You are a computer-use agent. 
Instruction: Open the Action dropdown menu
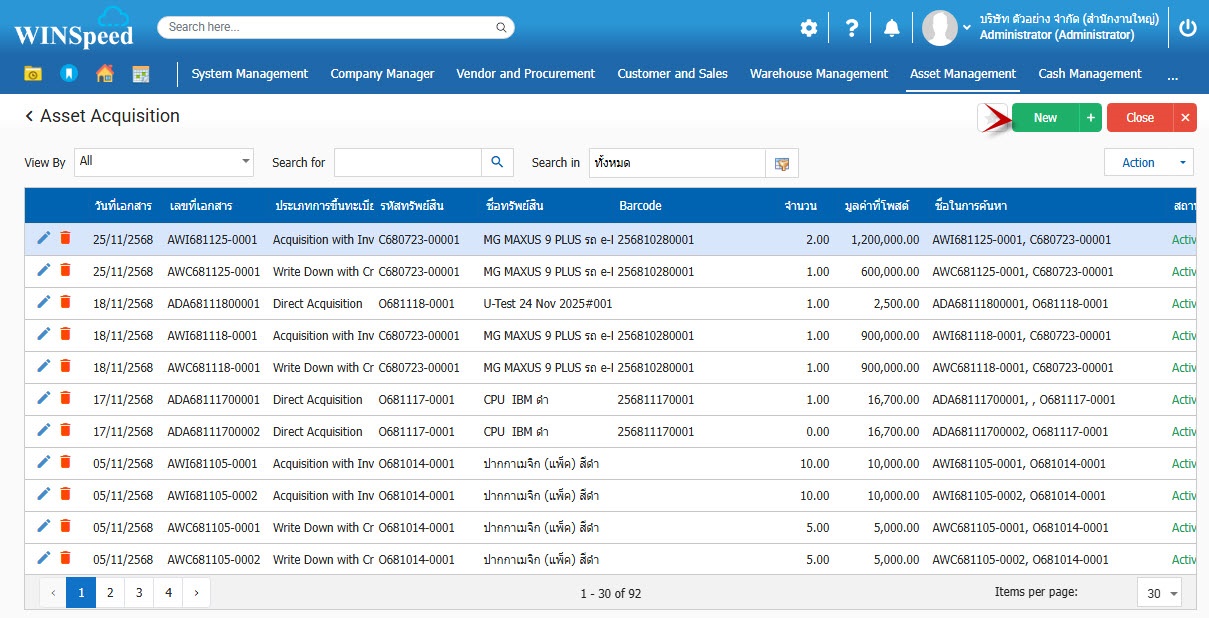click(x=1148, y=162)
